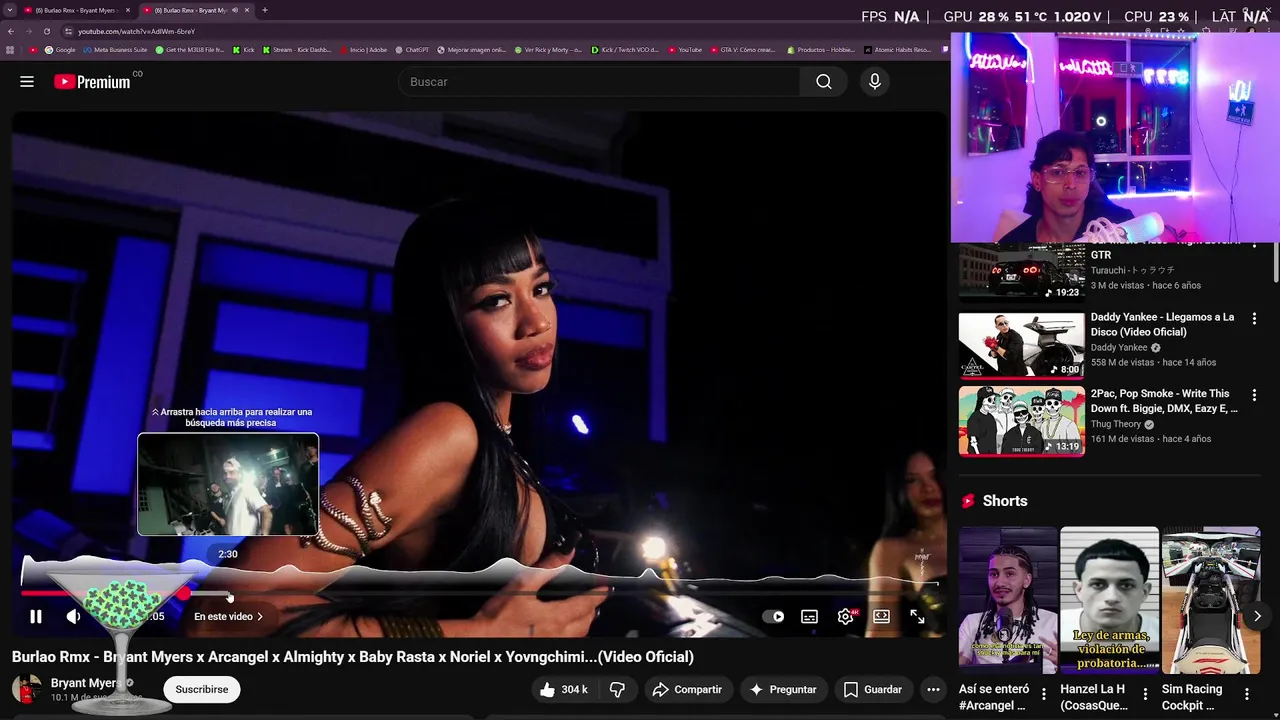1280x720 pixels.
Task: Go back with the browser back arrow
Action: pyautogui.click(x=10, y=31)
